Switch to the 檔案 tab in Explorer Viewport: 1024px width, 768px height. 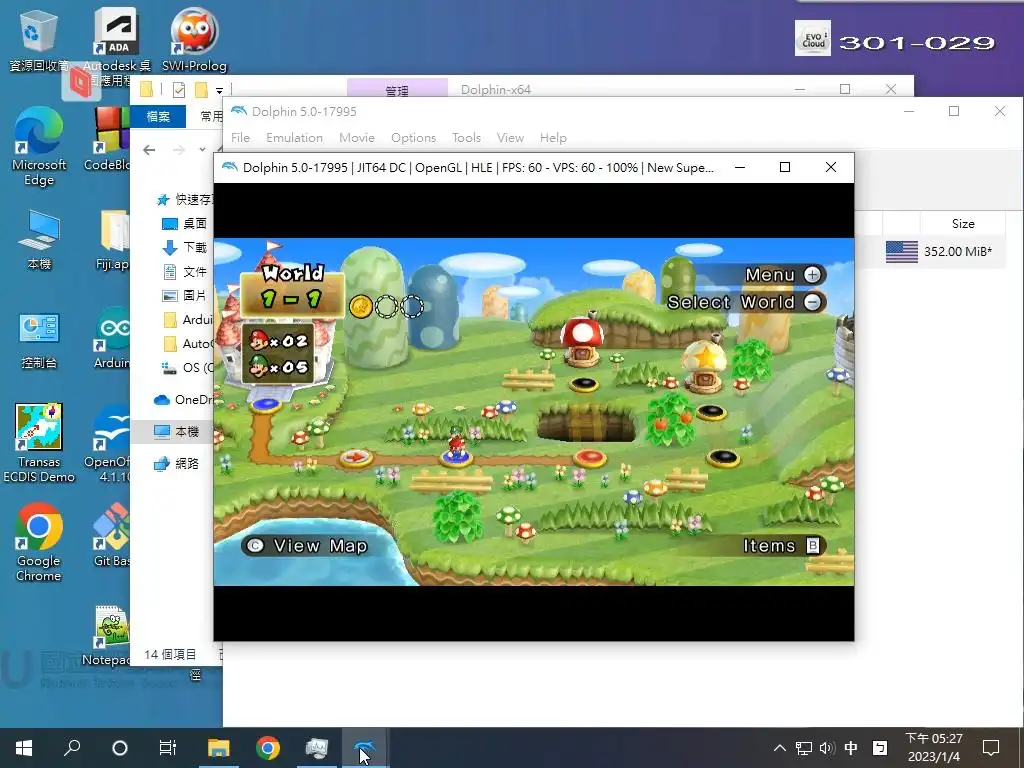point(158,116)
